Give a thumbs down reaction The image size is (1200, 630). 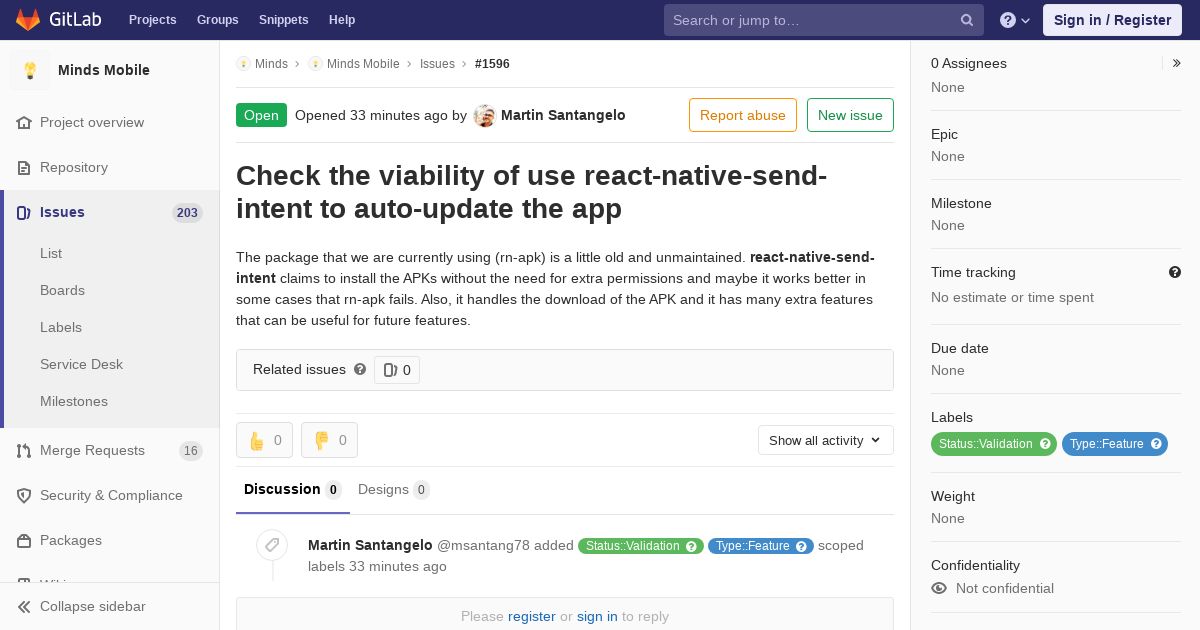point(329,440)
